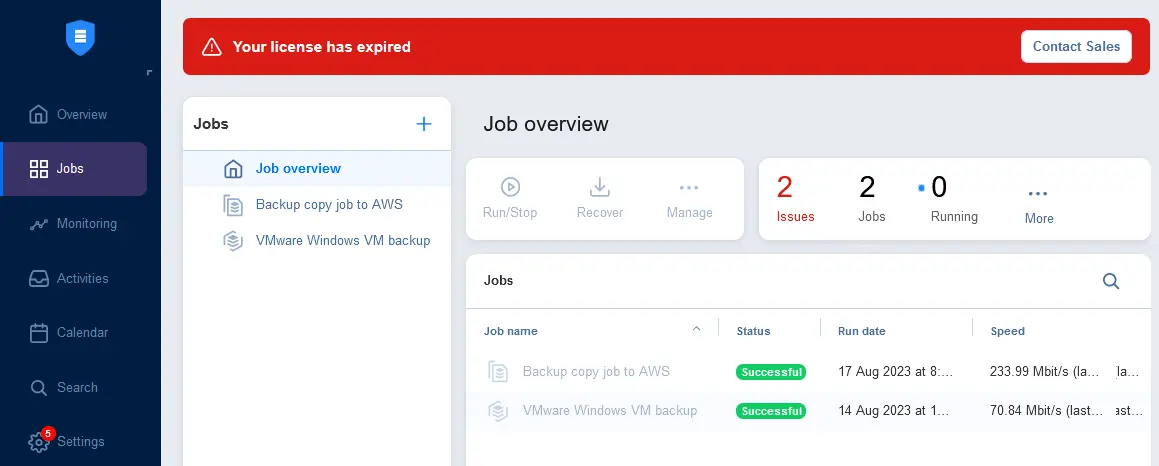This screenshot has width=1159, height=466.
Task: Click the Job overview page heading
Action: [545, 124]
